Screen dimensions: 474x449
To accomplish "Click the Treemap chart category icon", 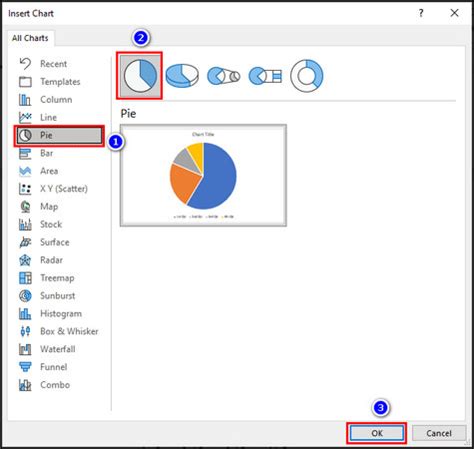I will [25, 278].
